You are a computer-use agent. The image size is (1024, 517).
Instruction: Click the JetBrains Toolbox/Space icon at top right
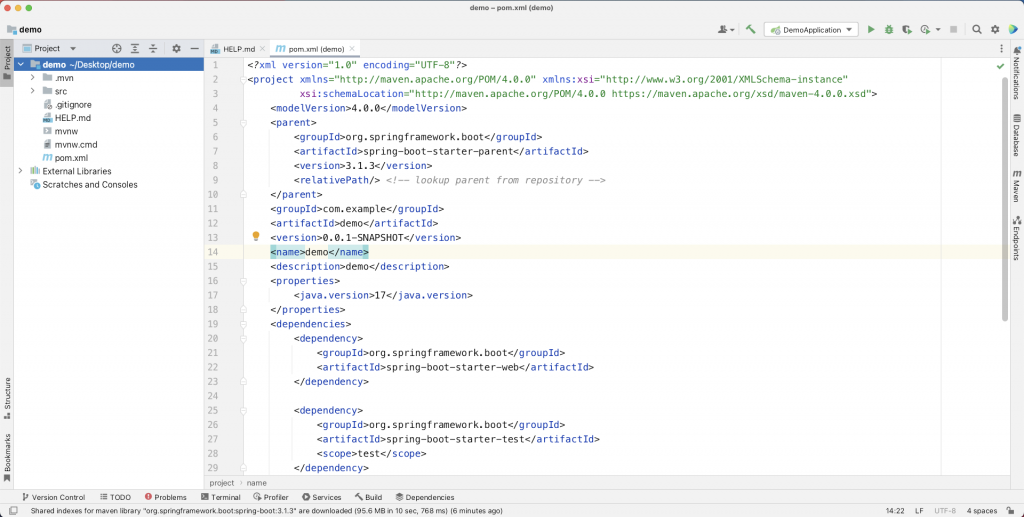[1013, 29]
